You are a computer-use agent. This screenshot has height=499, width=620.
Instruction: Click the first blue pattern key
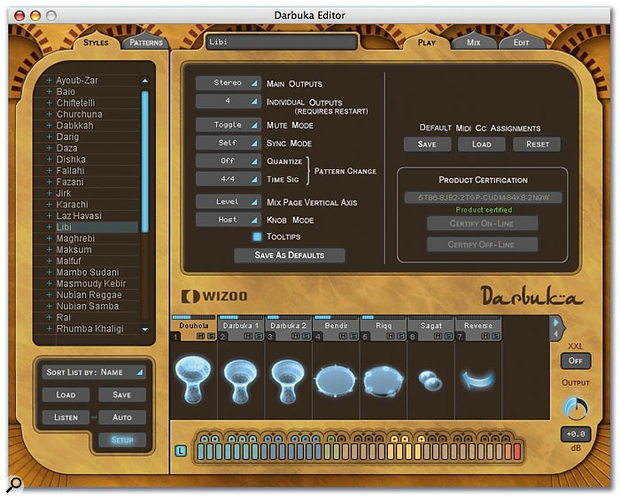tap(200, 451)
